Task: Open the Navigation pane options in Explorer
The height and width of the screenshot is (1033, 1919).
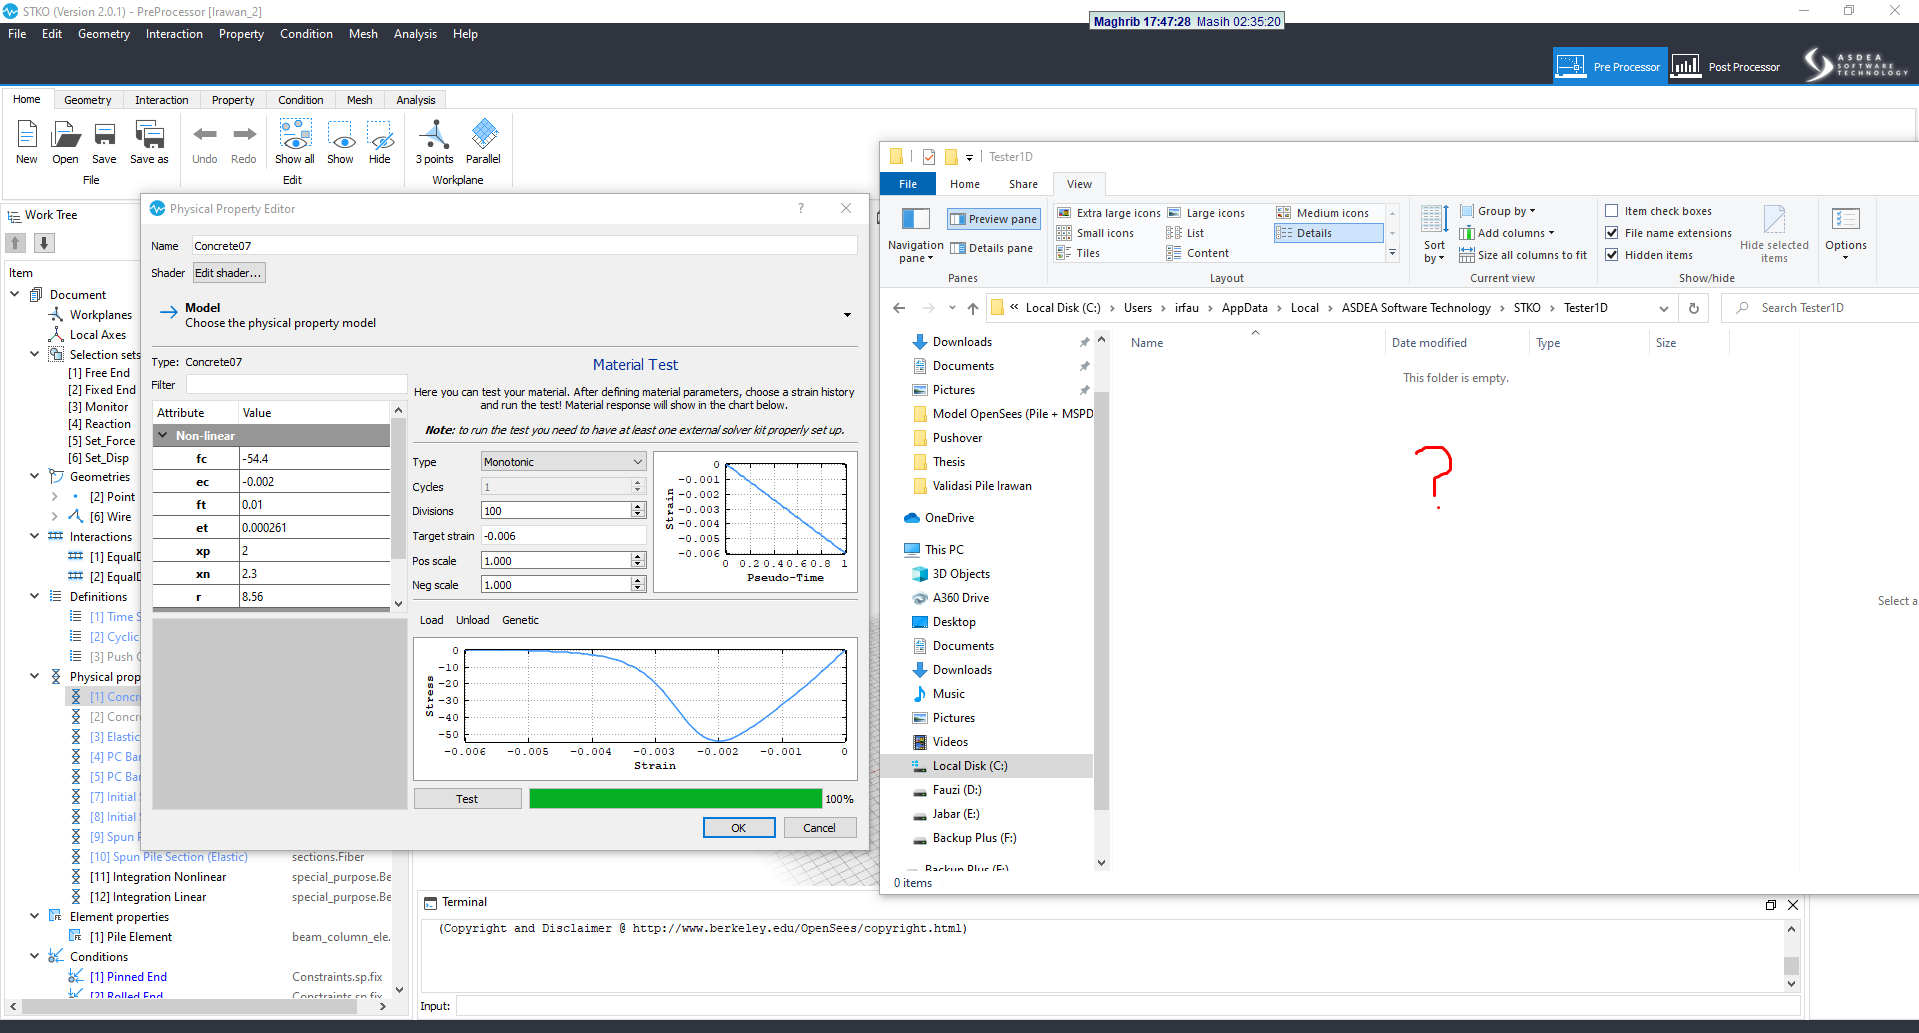Action: click(915, 236)
